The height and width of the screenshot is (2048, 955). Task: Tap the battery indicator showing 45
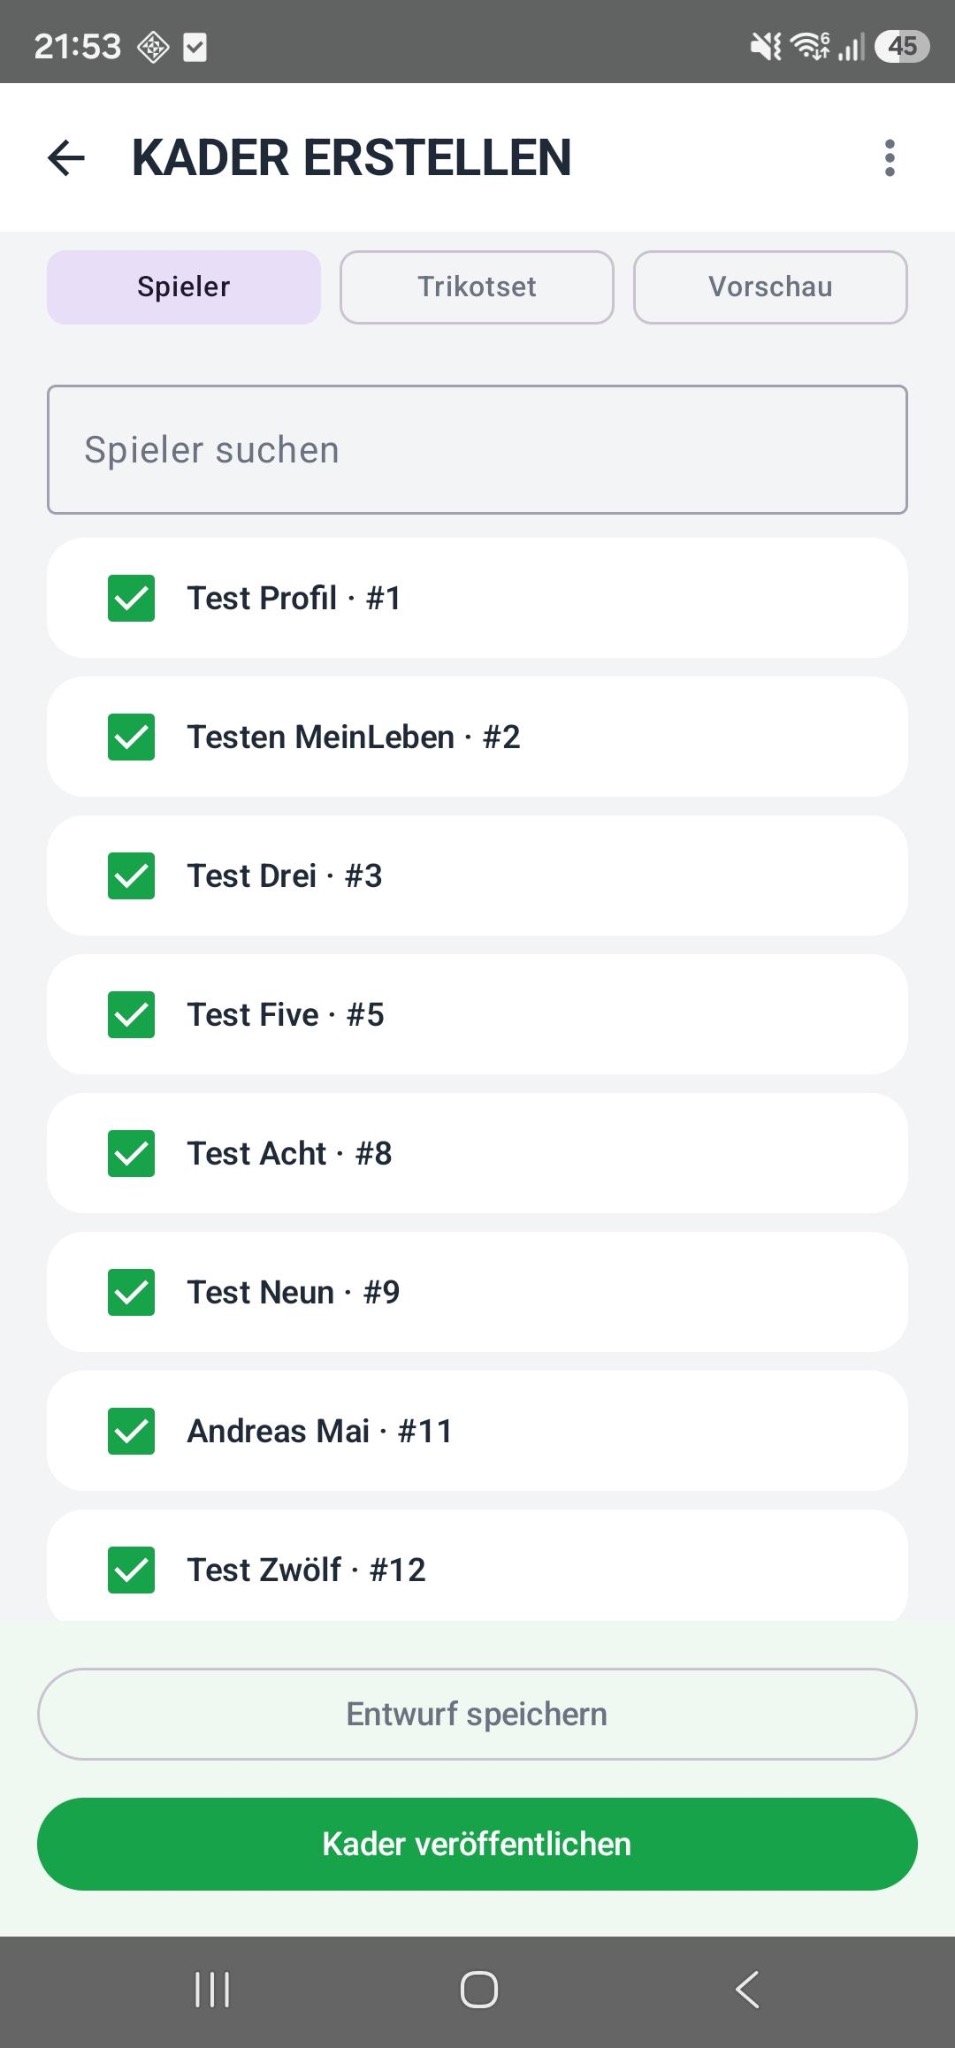click(902, 46)
